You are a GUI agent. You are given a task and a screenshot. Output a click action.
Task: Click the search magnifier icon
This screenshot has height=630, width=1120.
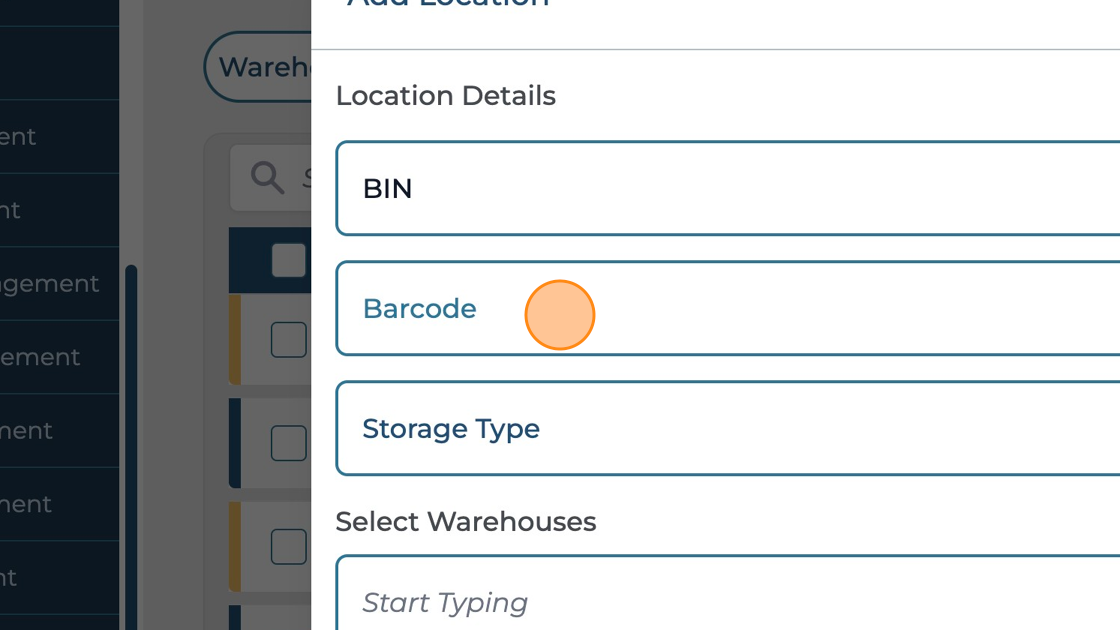coord(267,178)
